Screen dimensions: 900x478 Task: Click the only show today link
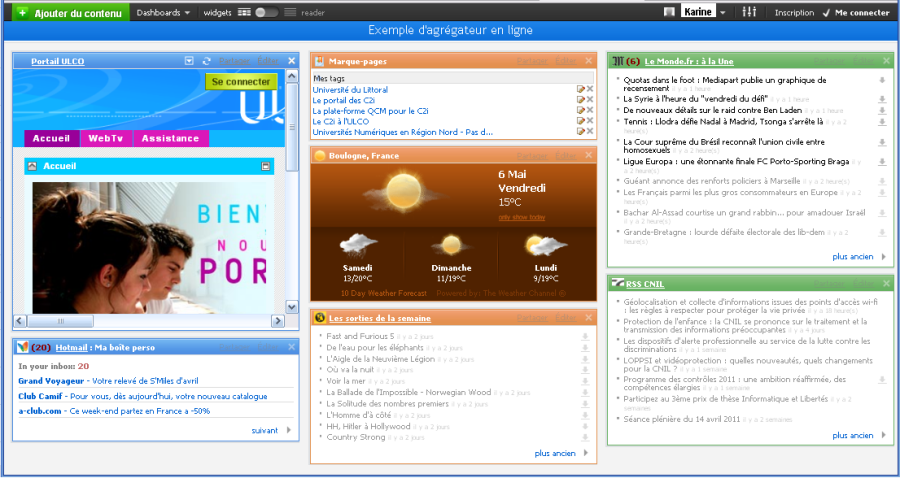(522, 217)
